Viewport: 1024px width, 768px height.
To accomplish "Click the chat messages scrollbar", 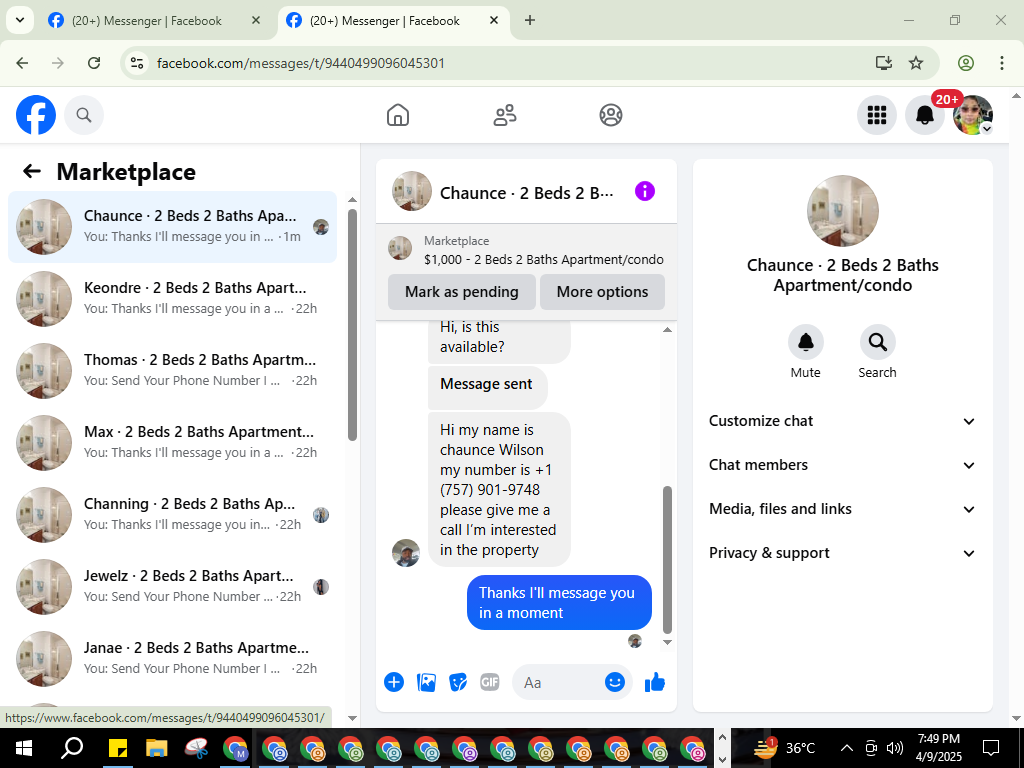I will coord(667,560).
